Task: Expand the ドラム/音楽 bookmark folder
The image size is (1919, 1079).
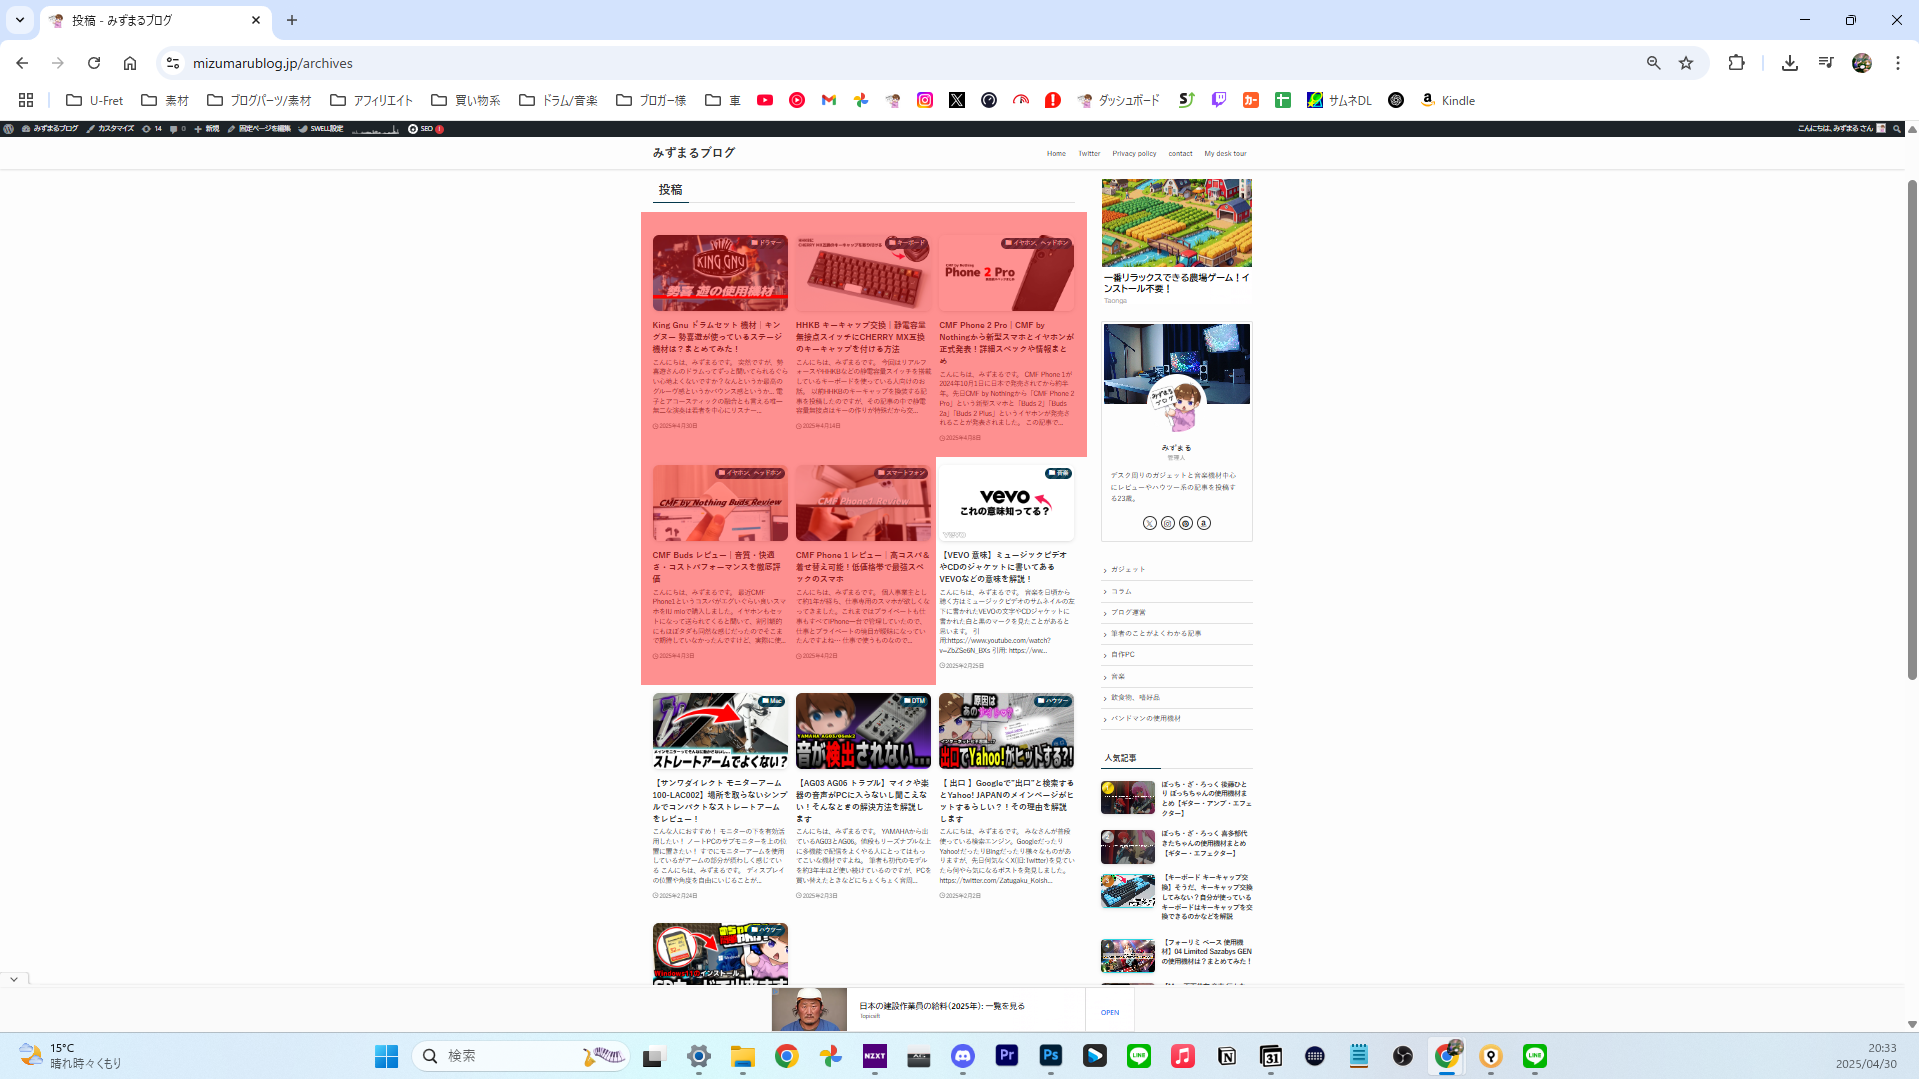Action: tap(558, 100)
